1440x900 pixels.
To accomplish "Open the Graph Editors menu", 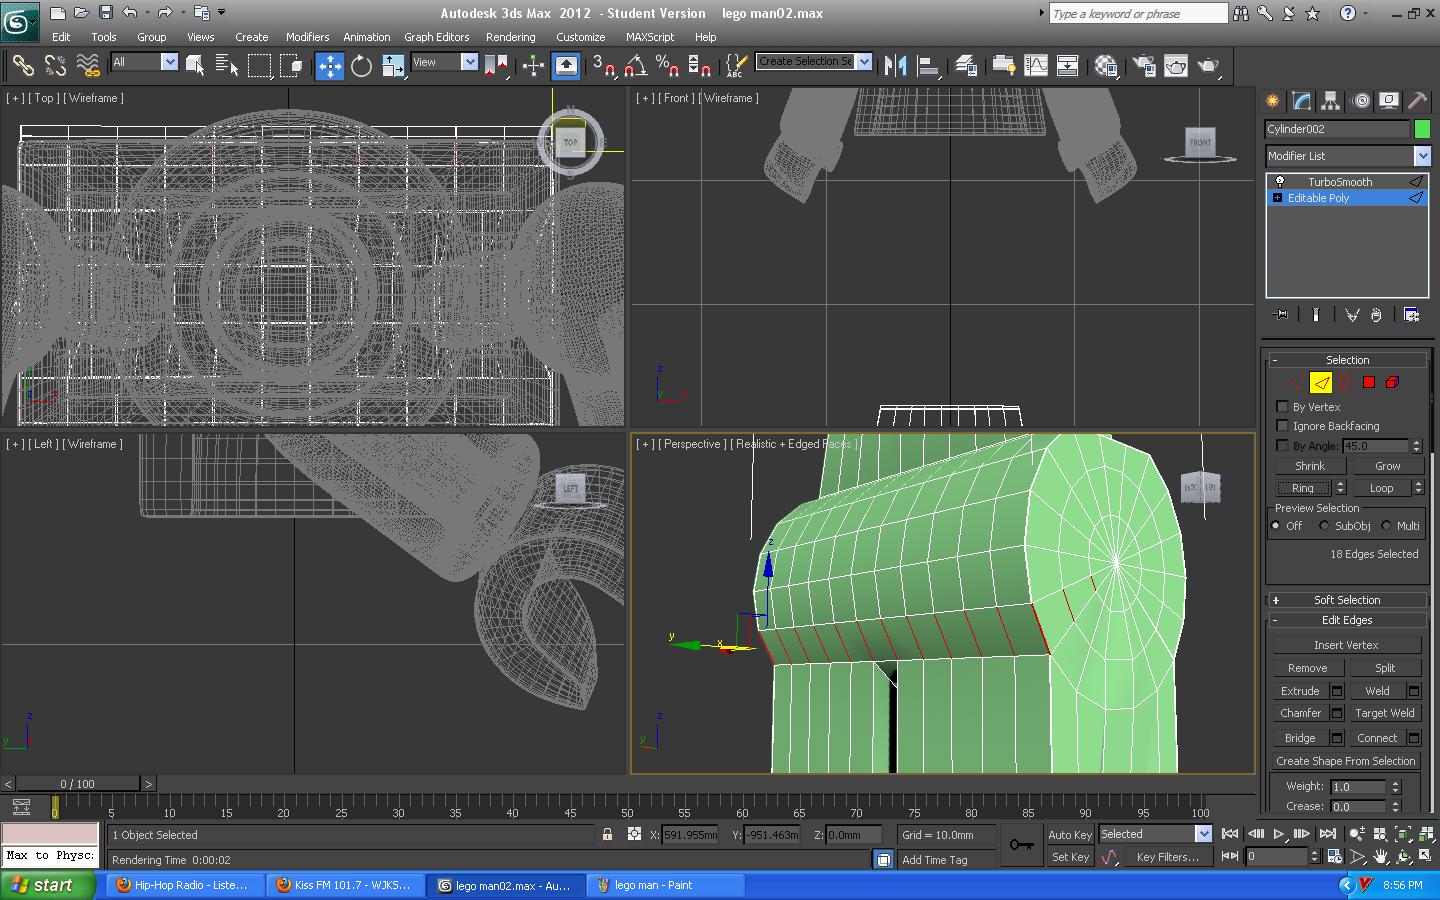I will (x=436, y=37).
